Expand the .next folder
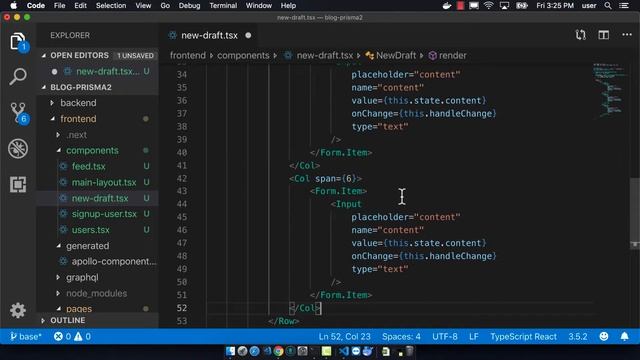 point(58,135)
